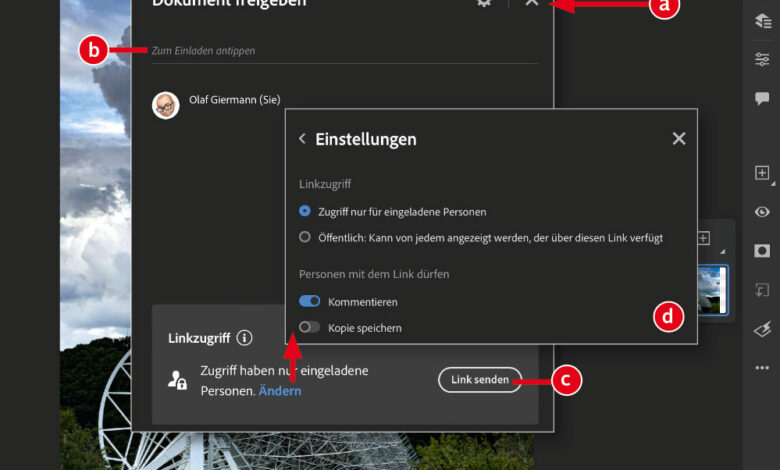Select the 'Öffentlich' link access radio option
The width and height of the screenshot is (780, 470).
[305, 237]
